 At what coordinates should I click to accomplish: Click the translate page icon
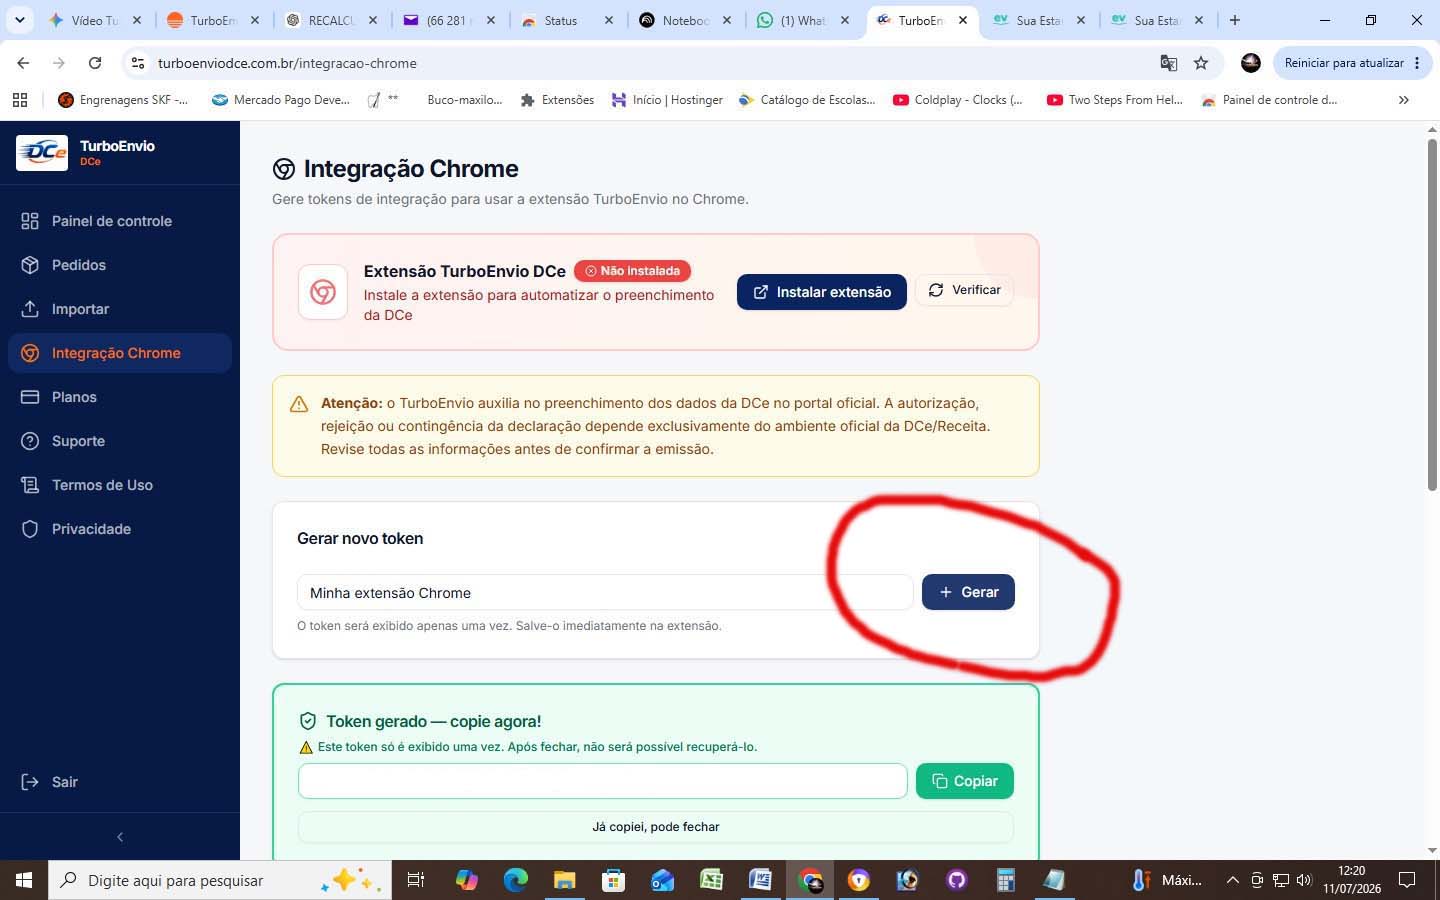pos(1168,63)
